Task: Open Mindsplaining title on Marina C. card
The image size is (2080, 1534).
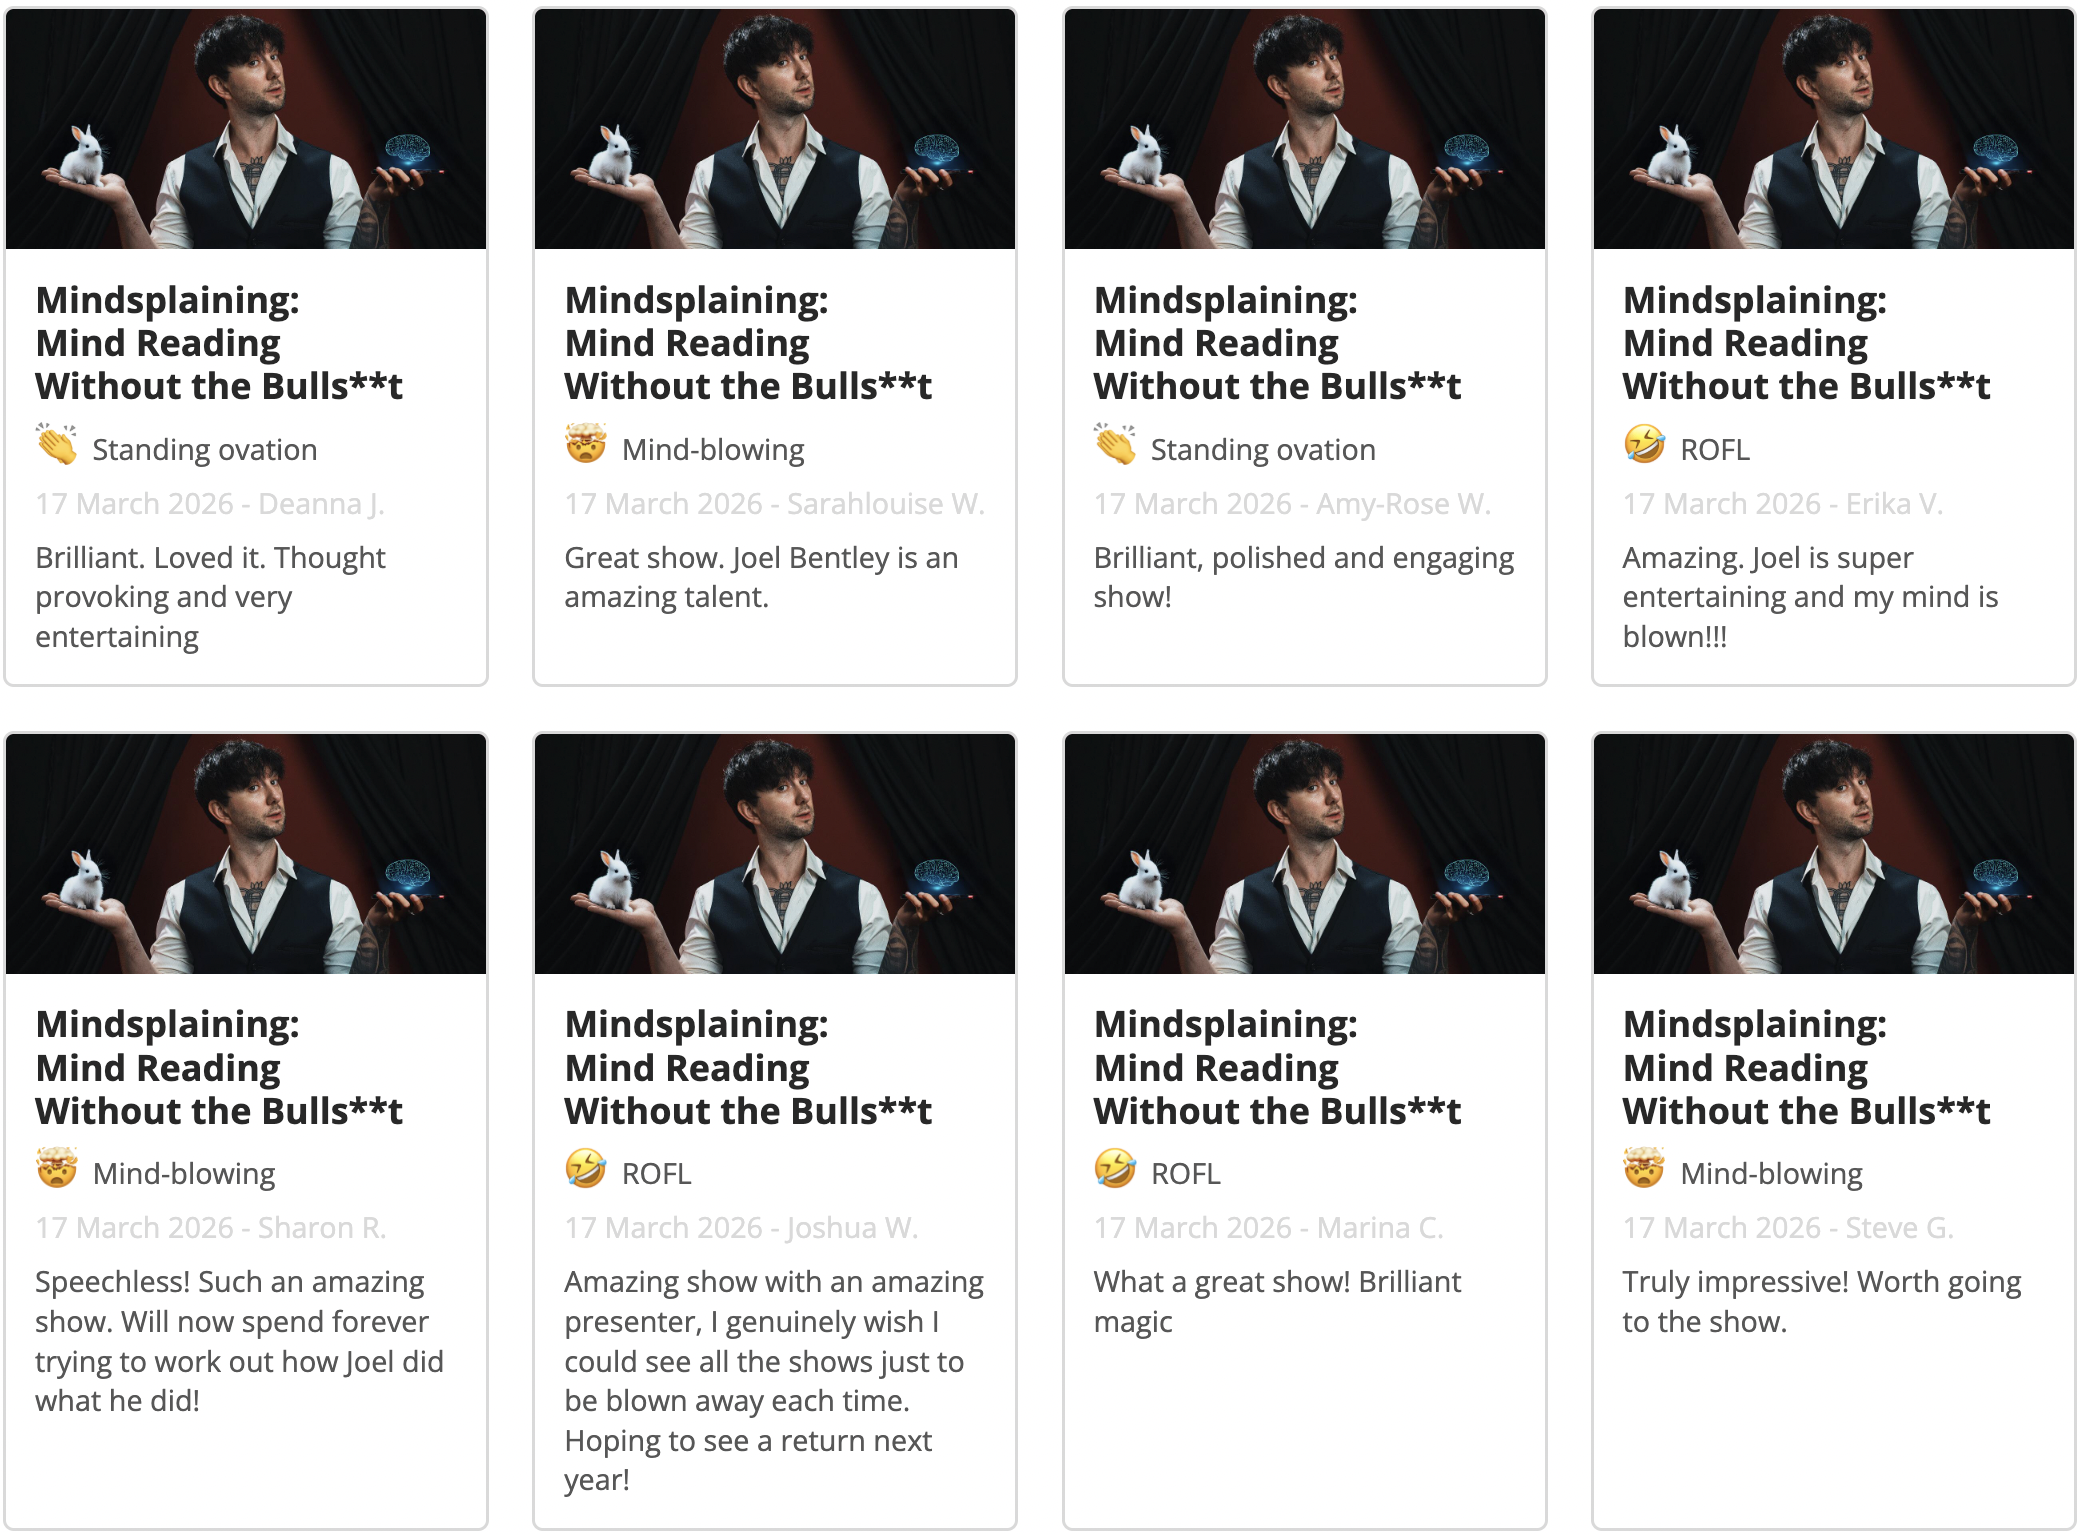Action: 1277,1068
